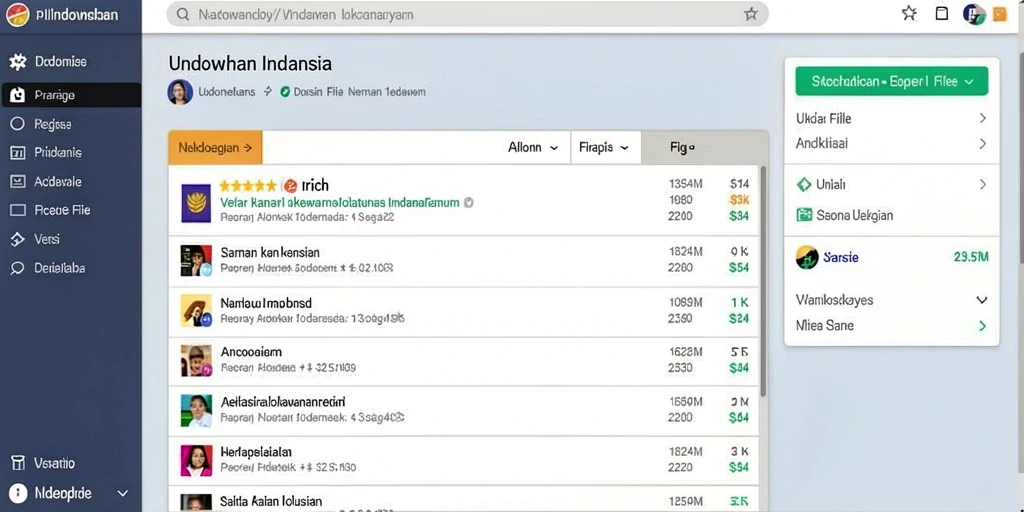The image size is (1024, 512).
Task: Open the Regise sidebar item icon
Action: pyautogui.click(x=18, y=124)
